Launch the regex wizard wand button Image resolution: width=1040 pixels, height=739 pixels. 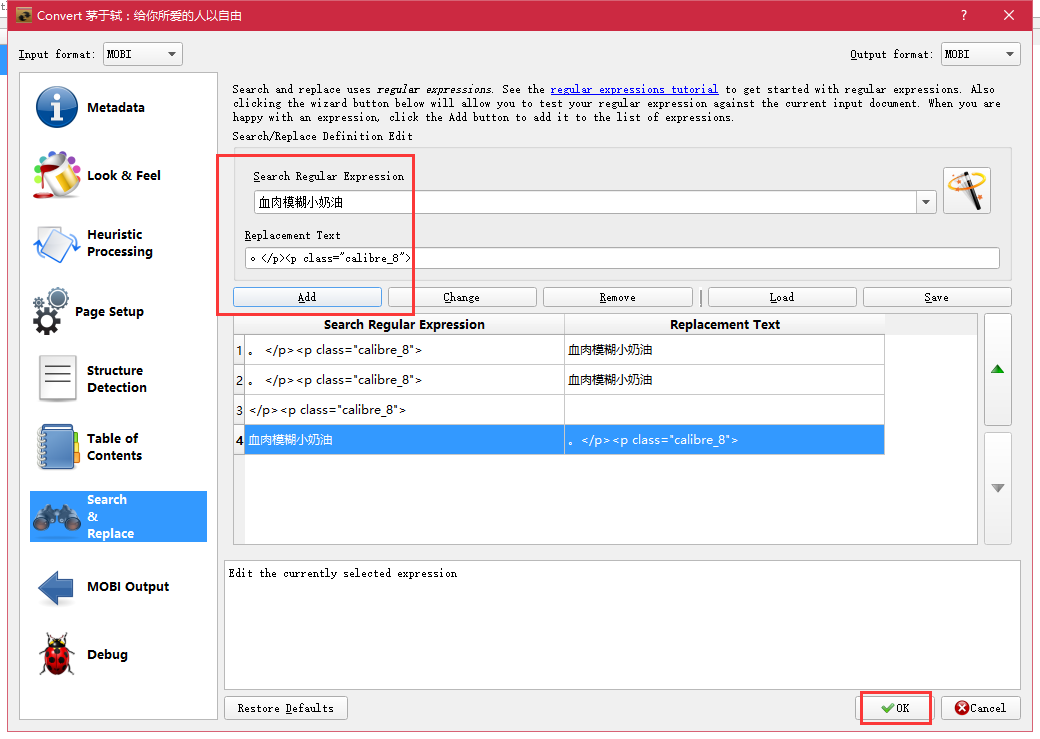(966, 190)
